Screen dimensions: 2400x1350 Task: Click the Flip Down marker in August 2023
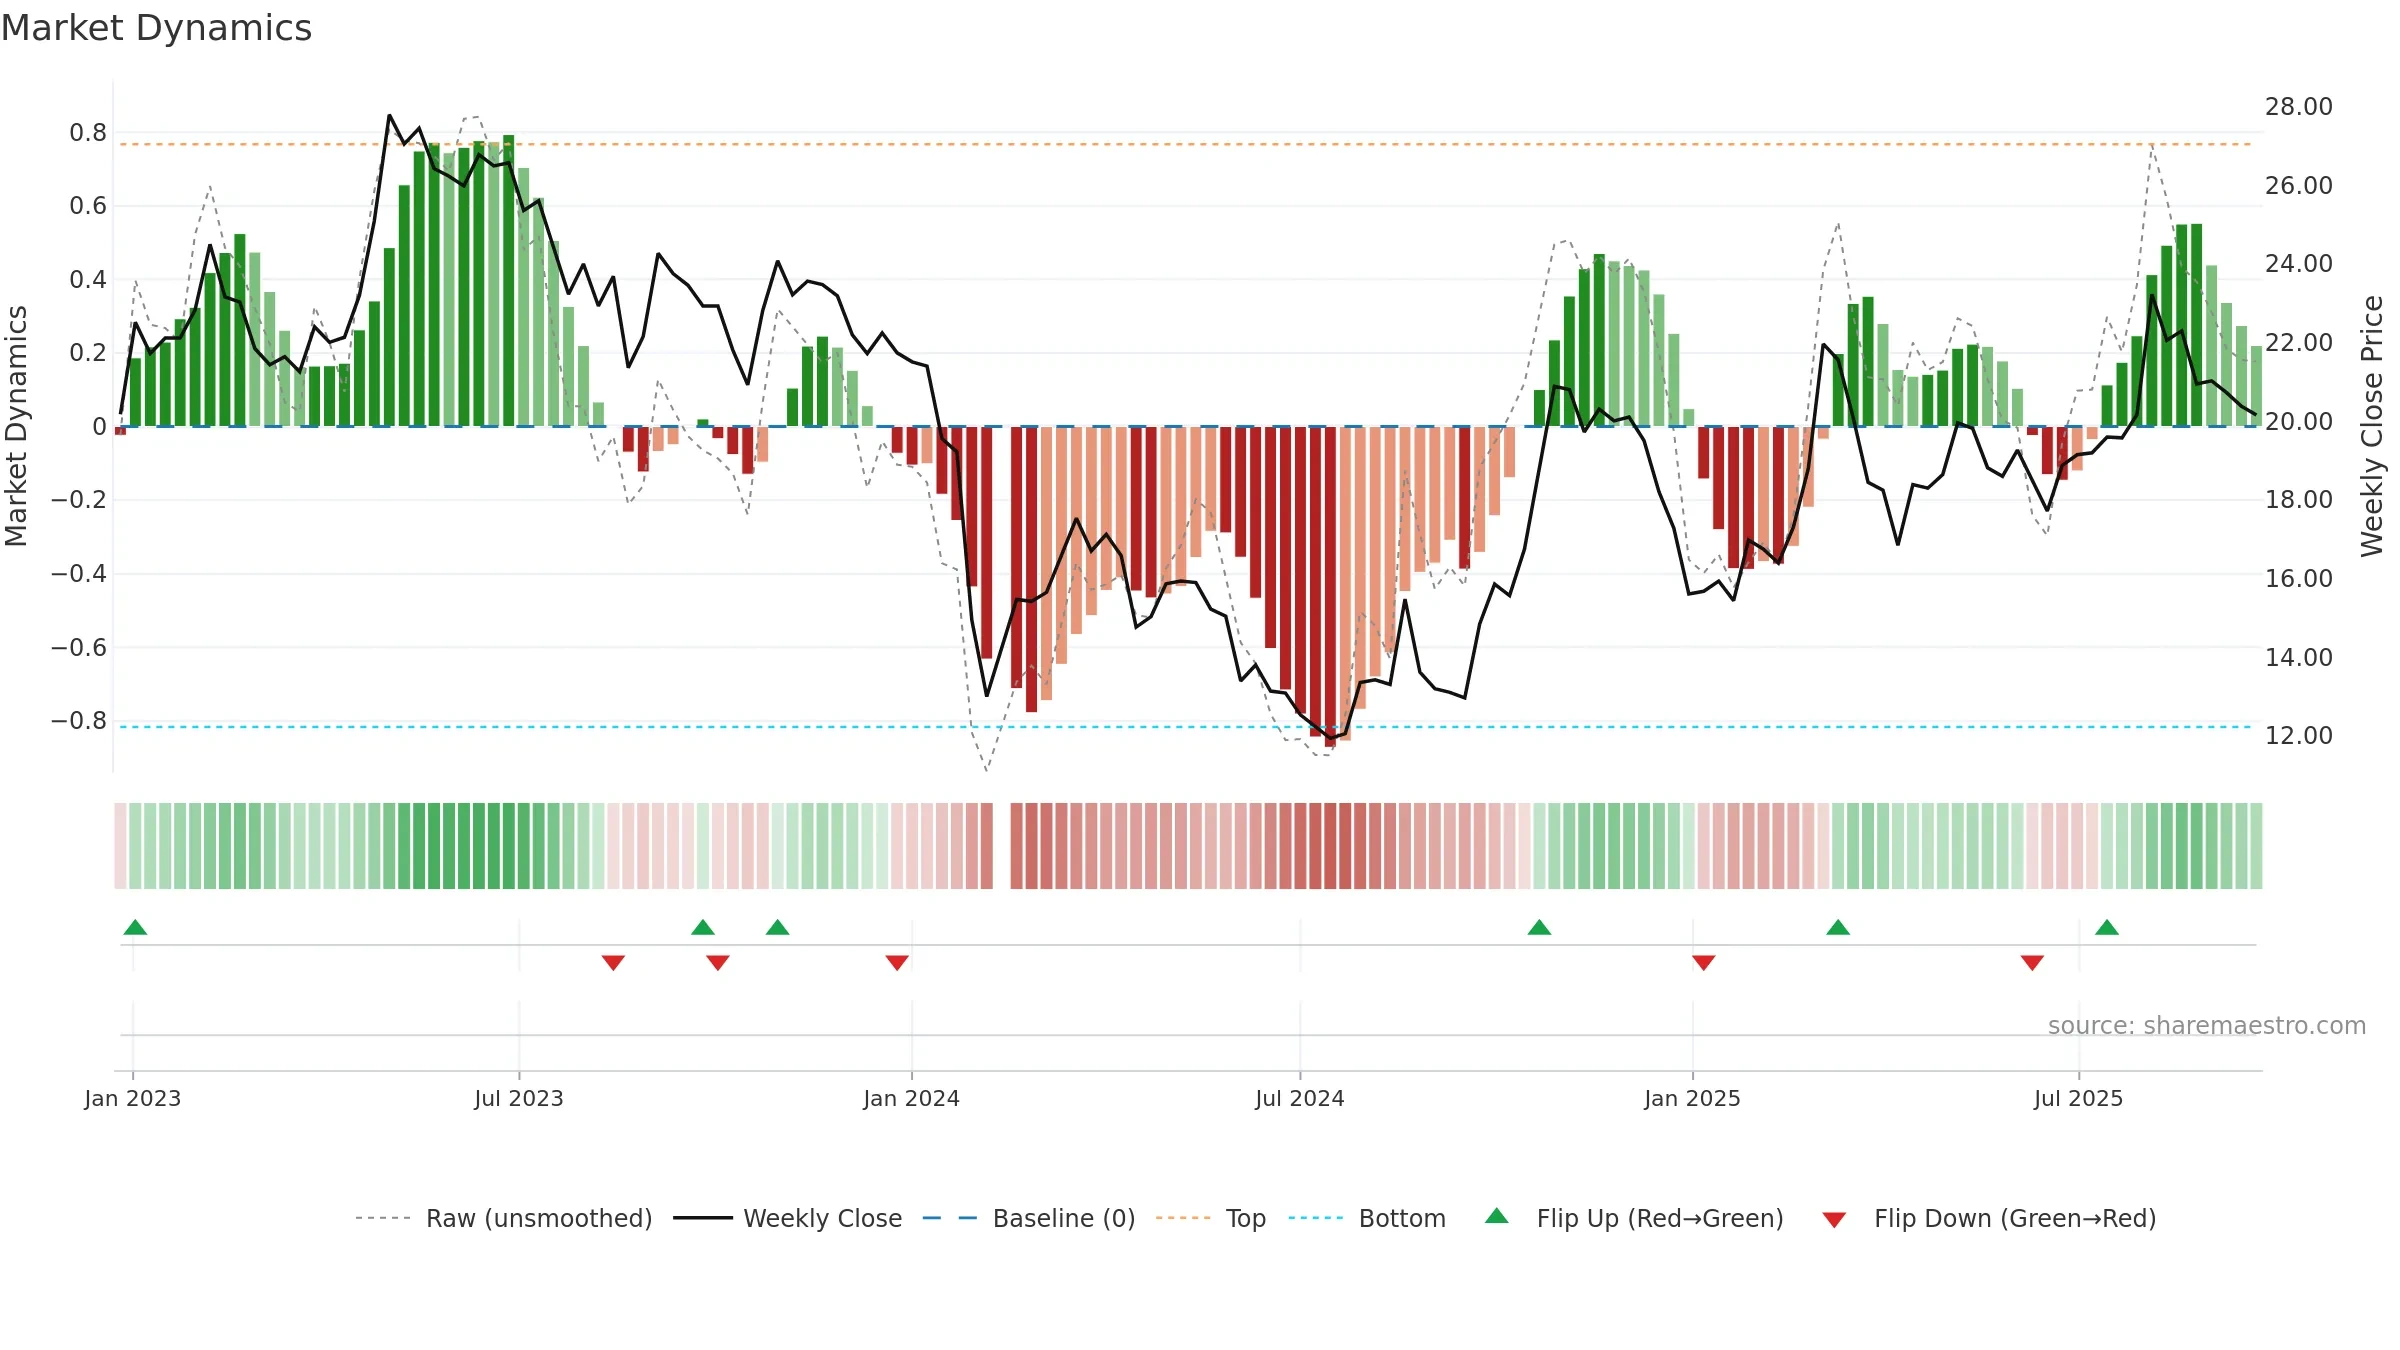pos(613,962)
